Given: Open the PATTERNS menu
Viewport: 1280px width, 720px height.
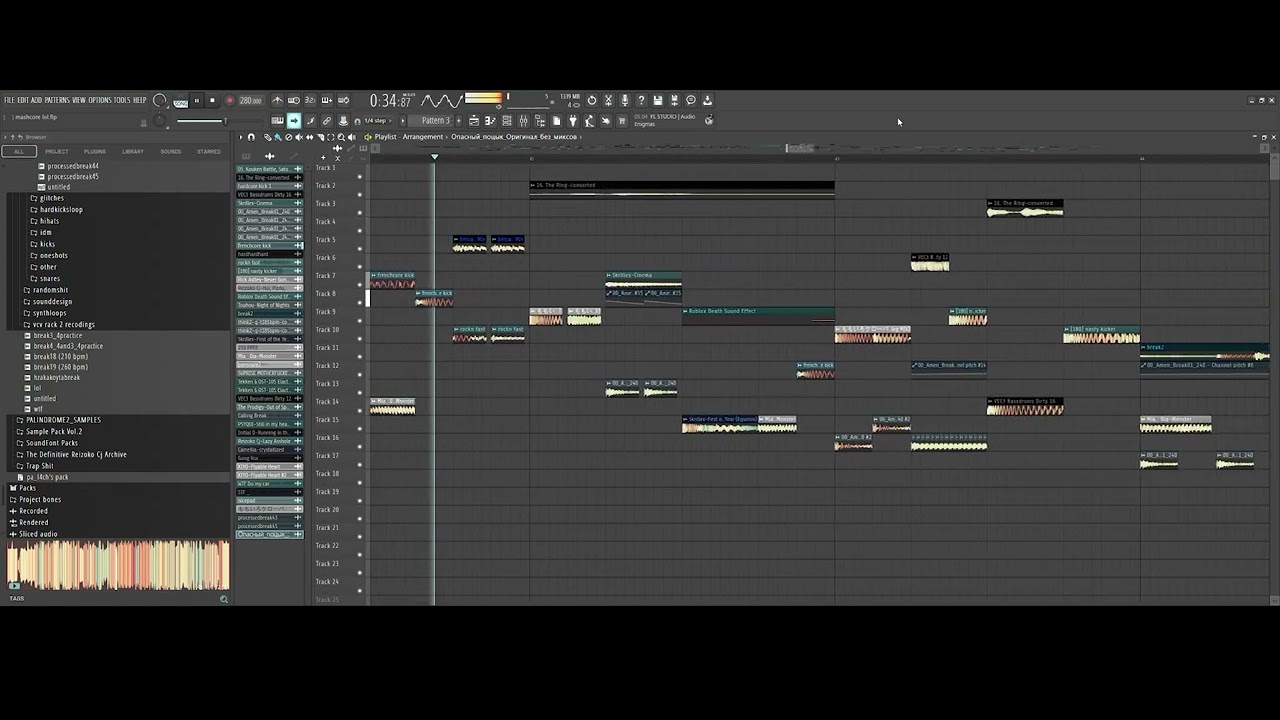Looking at the screenshot, I should [57, 100].
